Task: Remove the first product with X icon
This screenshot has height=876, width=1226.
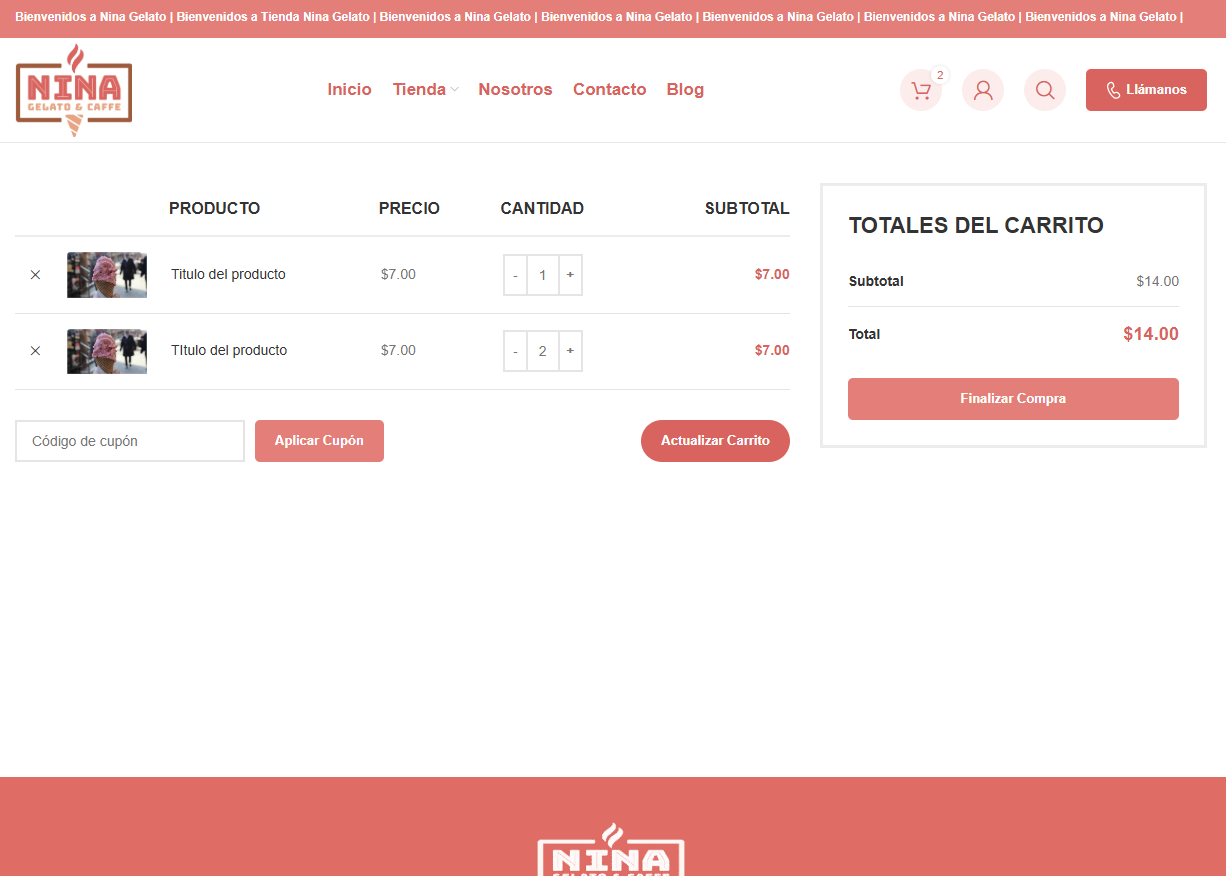Action: [35, 275]
